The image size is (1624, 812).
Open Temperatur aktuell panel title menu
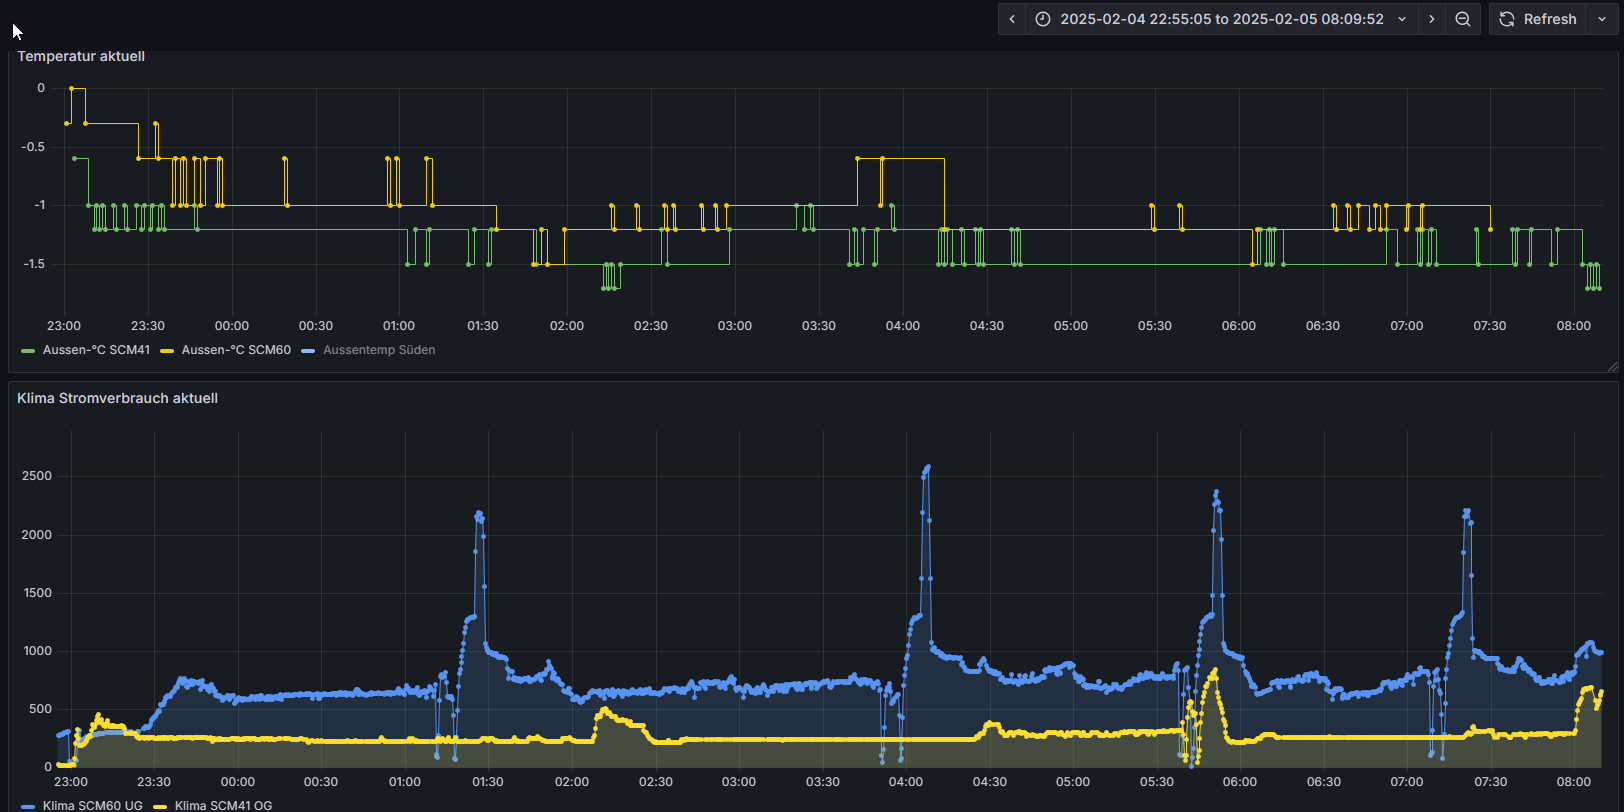pyautogui.click(x=81, y=56)
